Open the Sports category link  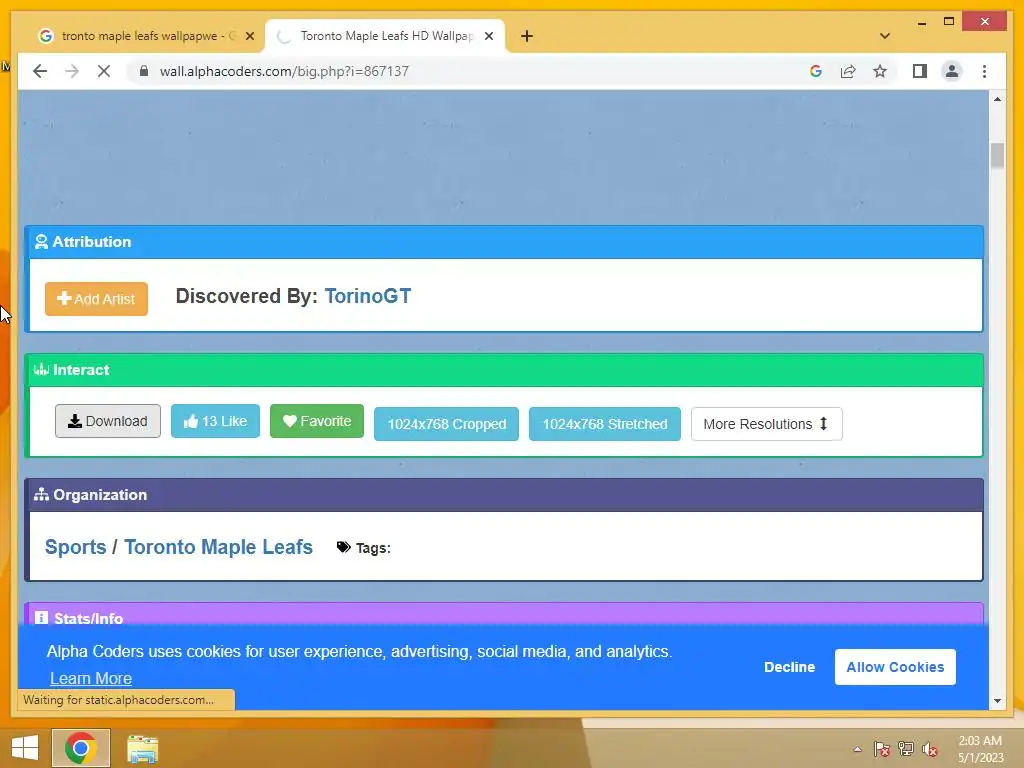tap(75, 547)
